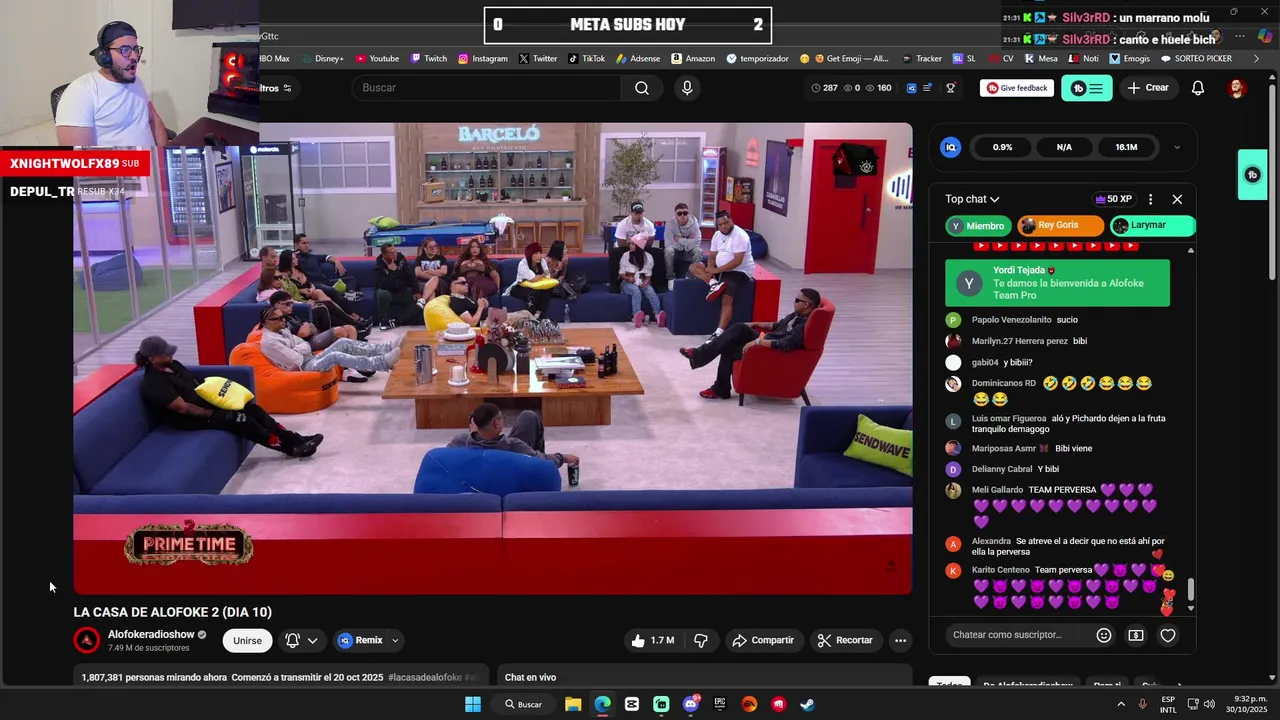Open the emoji picker in chat input
Viewport: 1280px width, 720px height.
(x=1104, y=635)
